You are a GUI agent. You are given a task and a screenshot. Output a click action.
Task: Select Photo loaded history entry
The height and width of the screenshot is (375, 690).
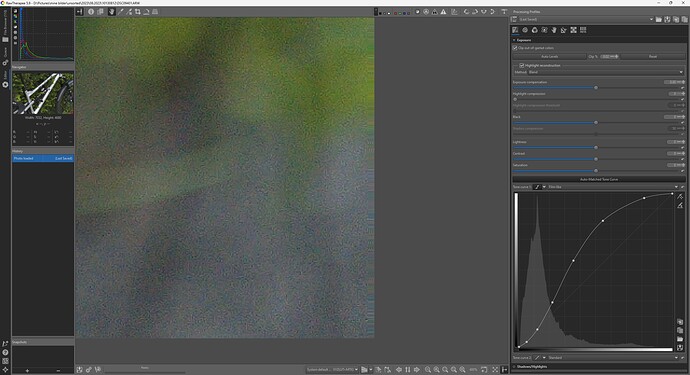click(x=43, y=158)
